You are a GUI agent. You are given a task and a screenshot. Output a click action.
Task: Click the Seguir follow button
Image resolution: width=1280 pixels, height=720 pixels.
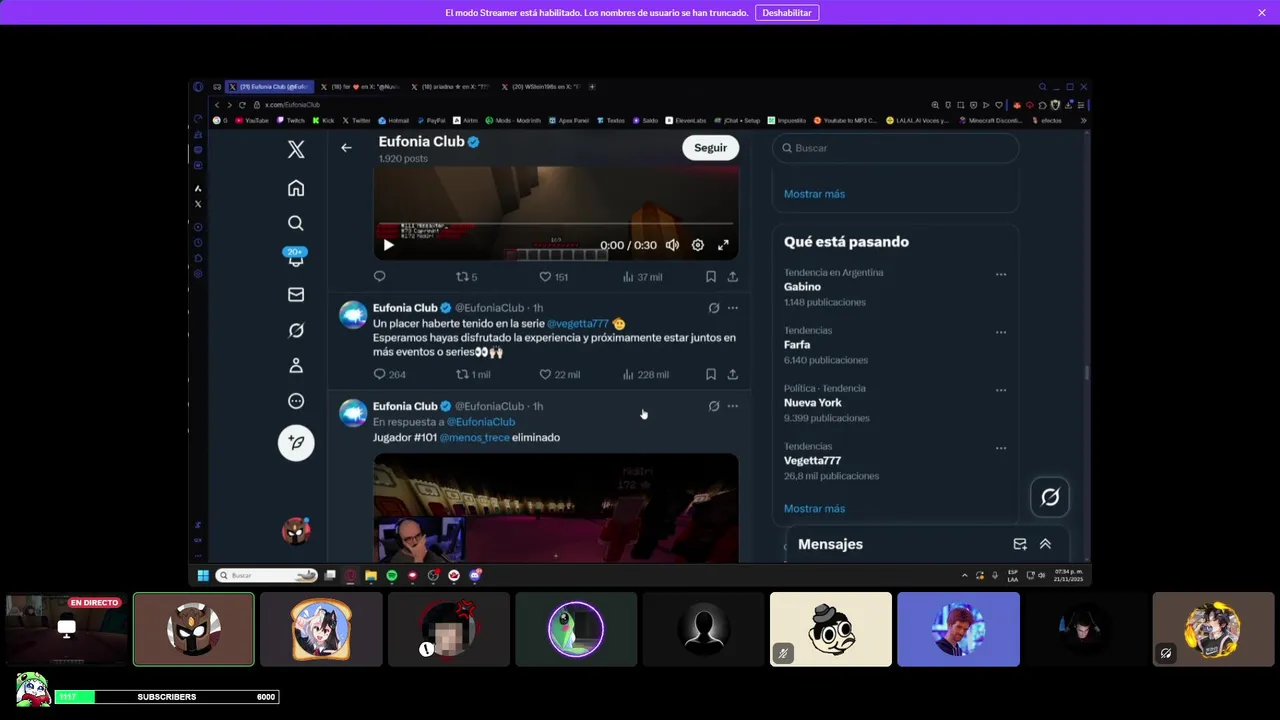pyautogui.click(x=710, y=147)
